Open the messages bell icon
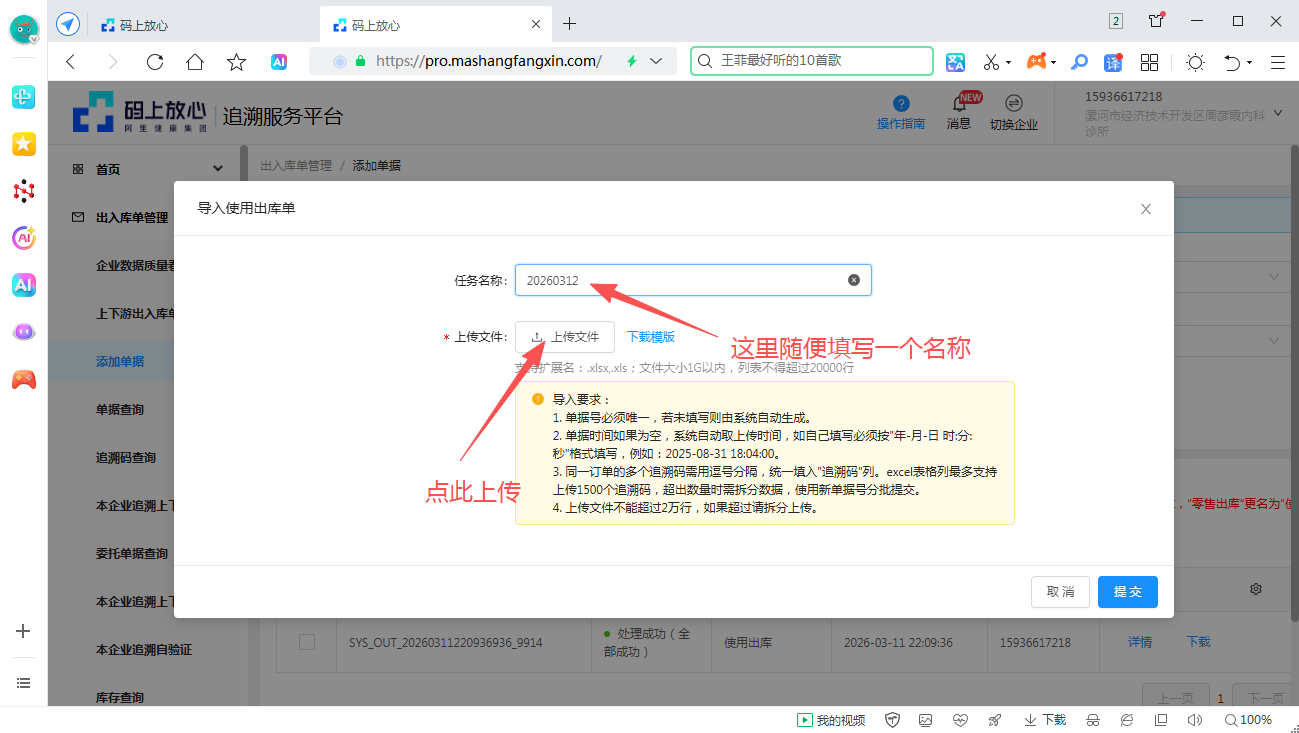 coord(958,104)
